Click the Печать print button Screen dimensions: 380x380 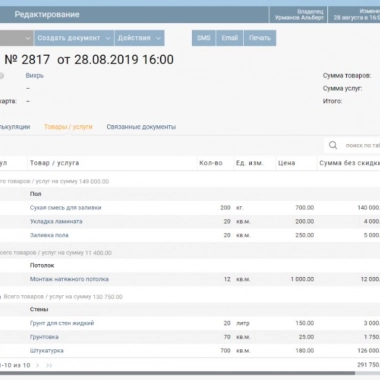tap(260, 38)
